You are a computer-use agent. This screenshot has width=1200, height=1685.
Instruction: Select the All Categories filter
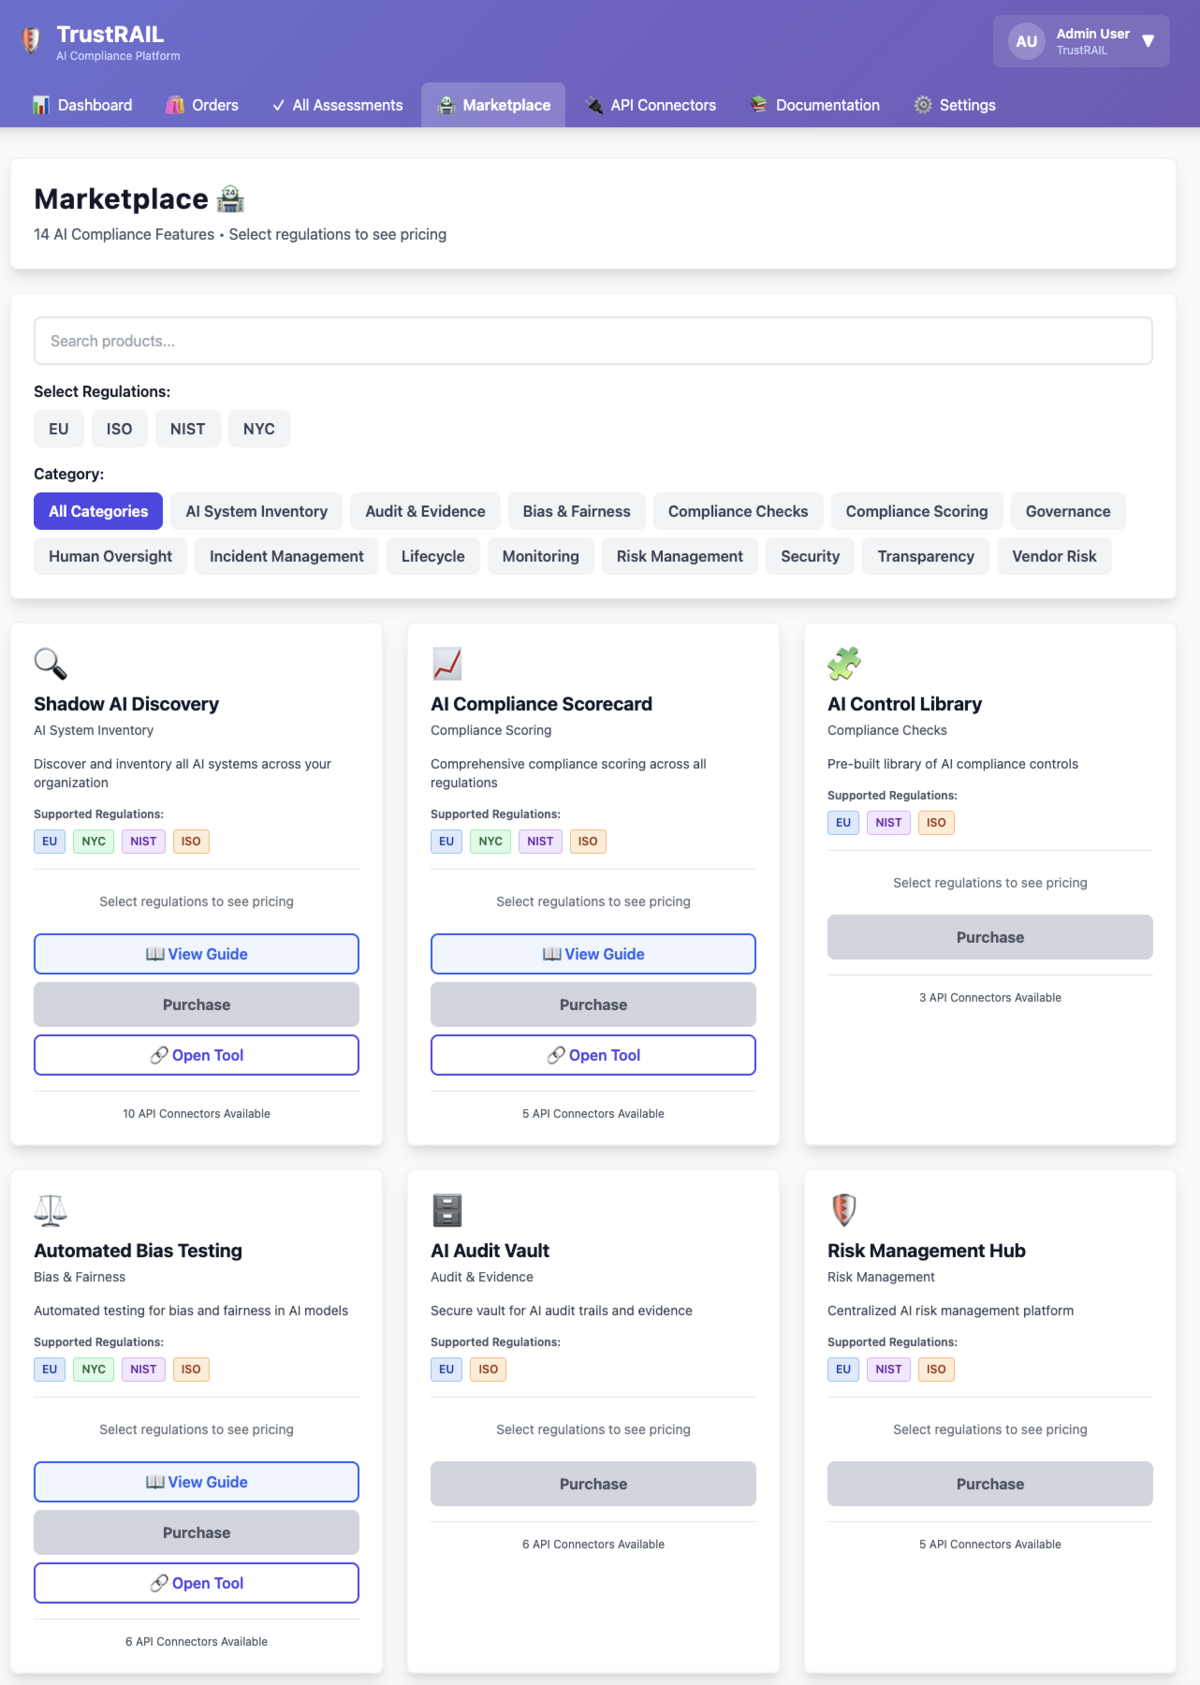pyautogui.click(x=98, y=511)
